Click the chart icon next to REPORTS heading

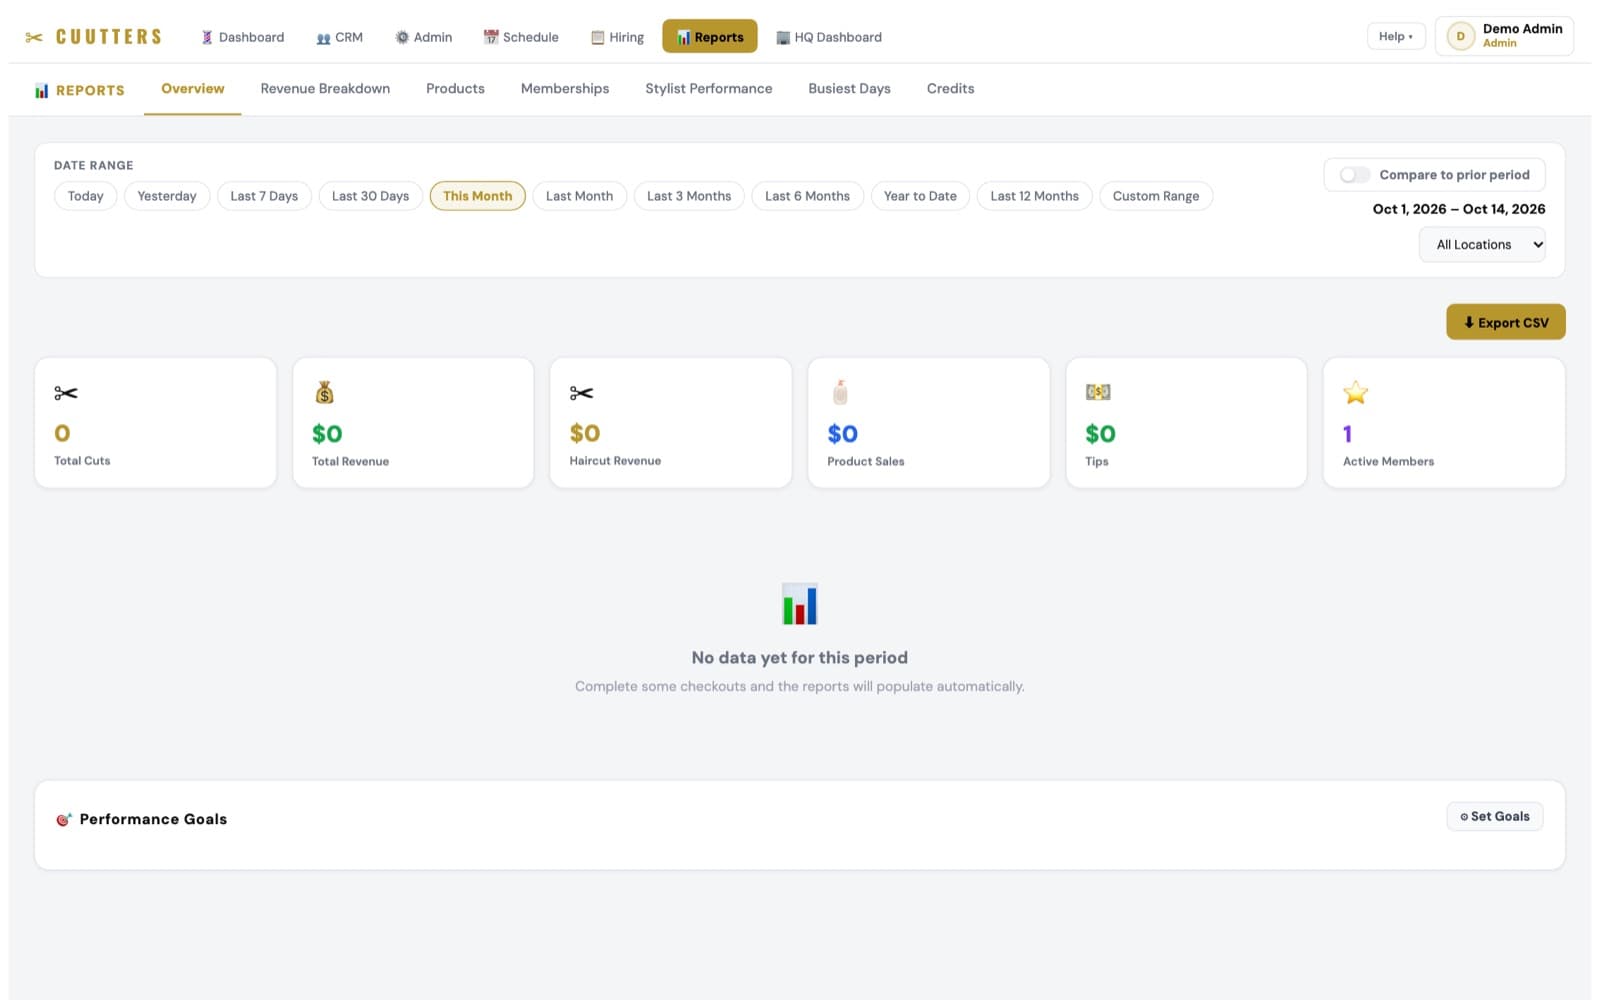click(42, 90)
